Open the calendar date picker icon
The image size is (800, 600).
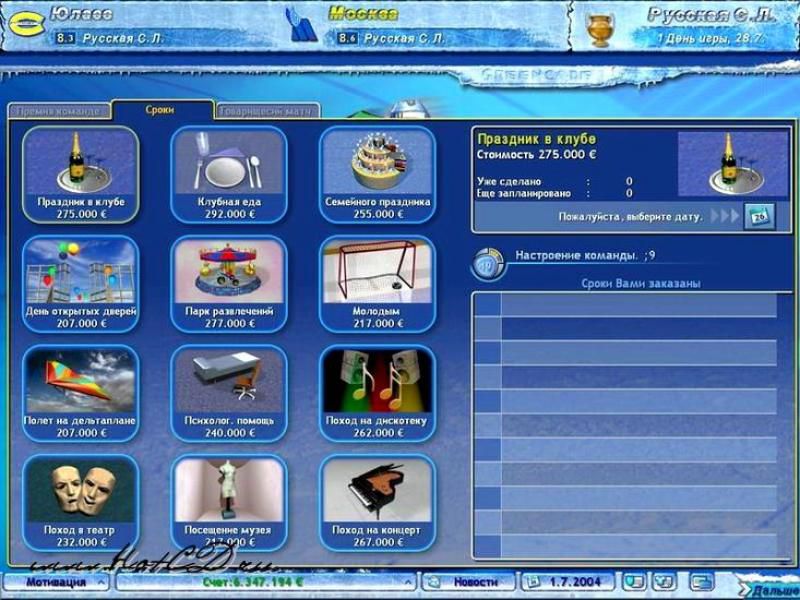[759, 215]
